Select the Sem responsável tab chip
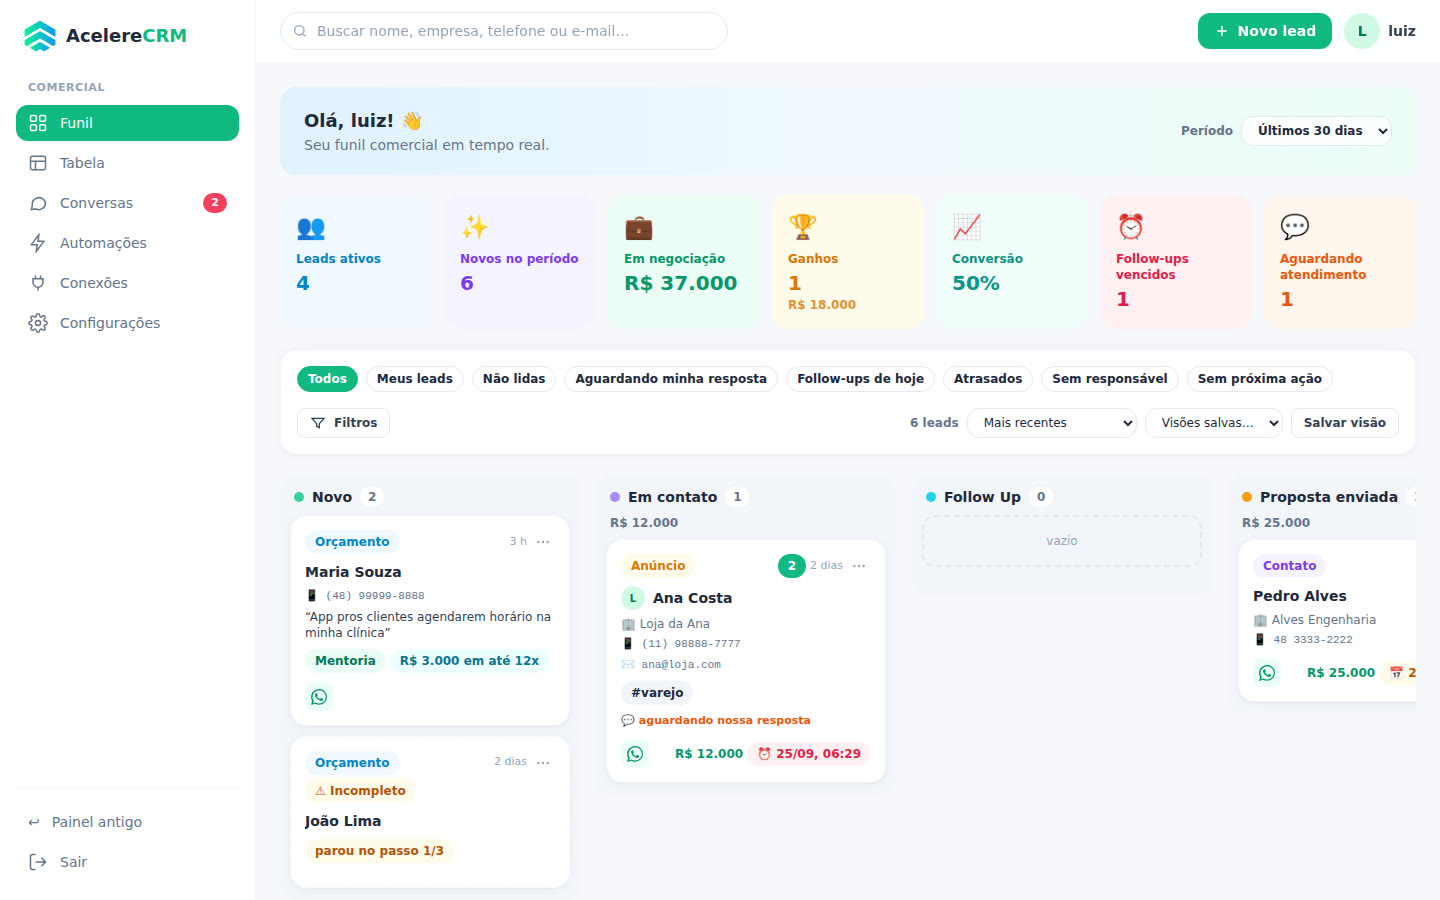1440x900 pixels. tap(1110, 379)
